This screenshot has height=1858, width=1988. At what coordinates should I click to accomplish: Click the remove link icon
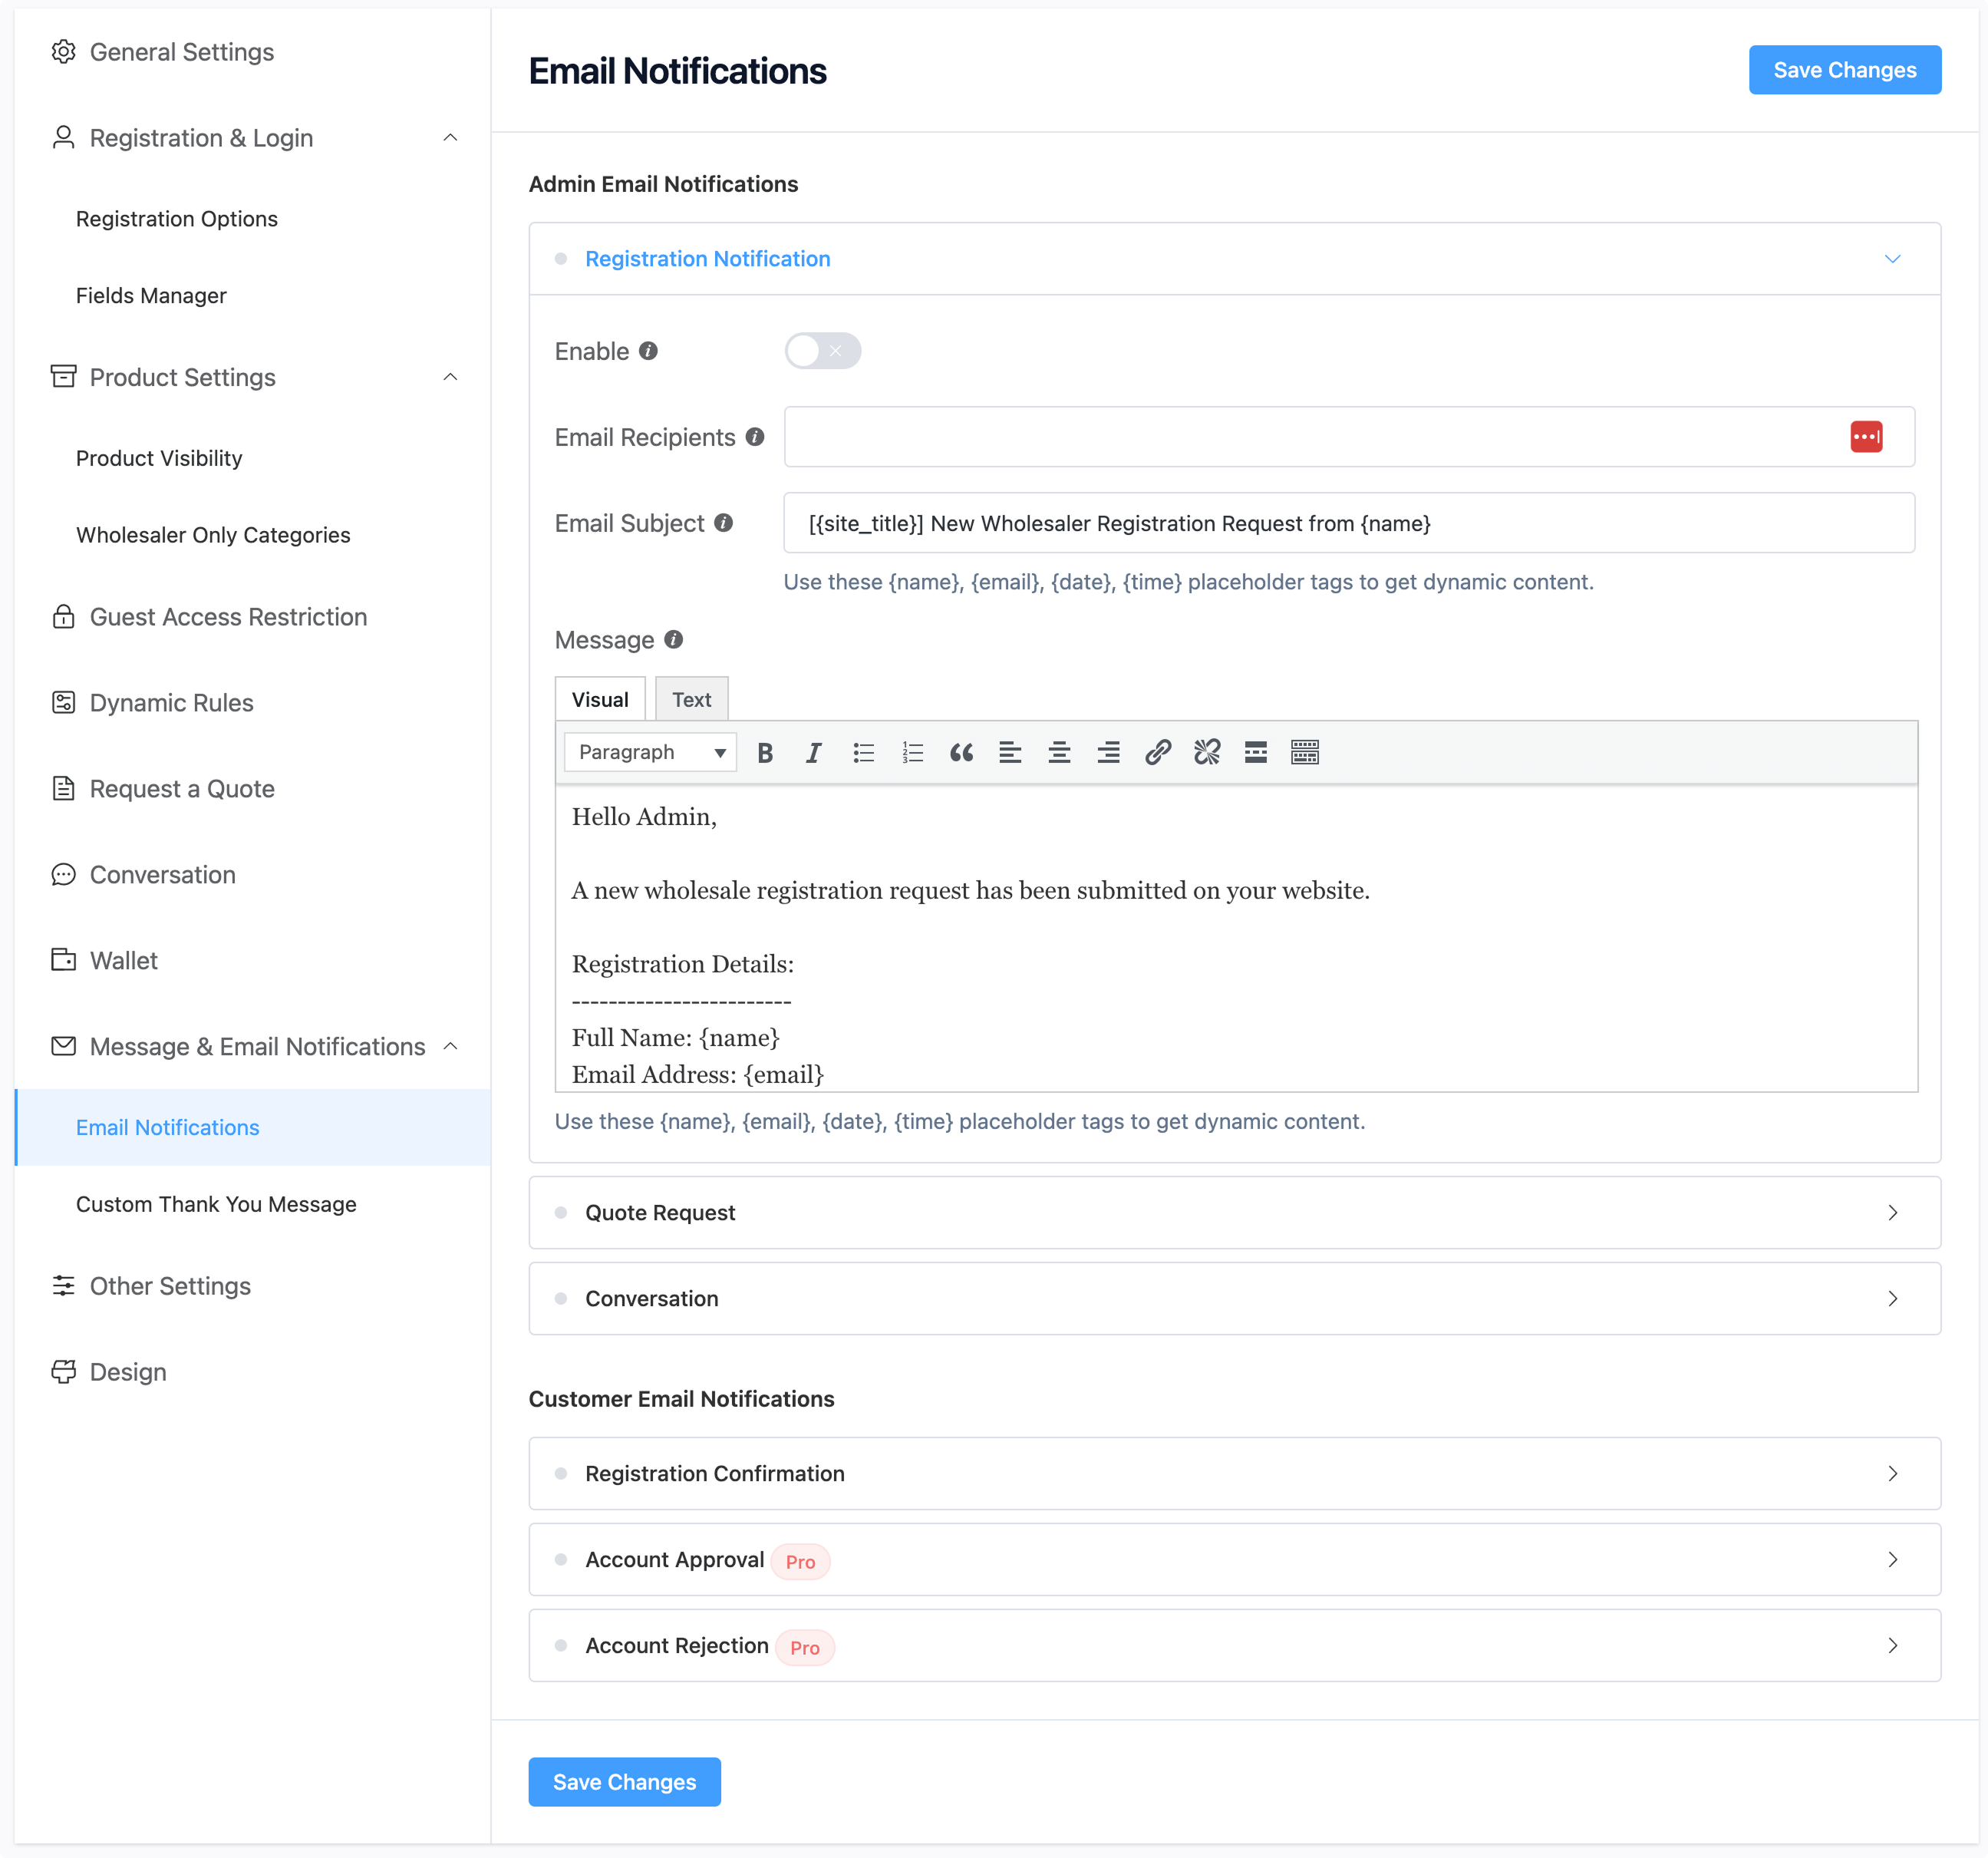tap(1207, 753)
